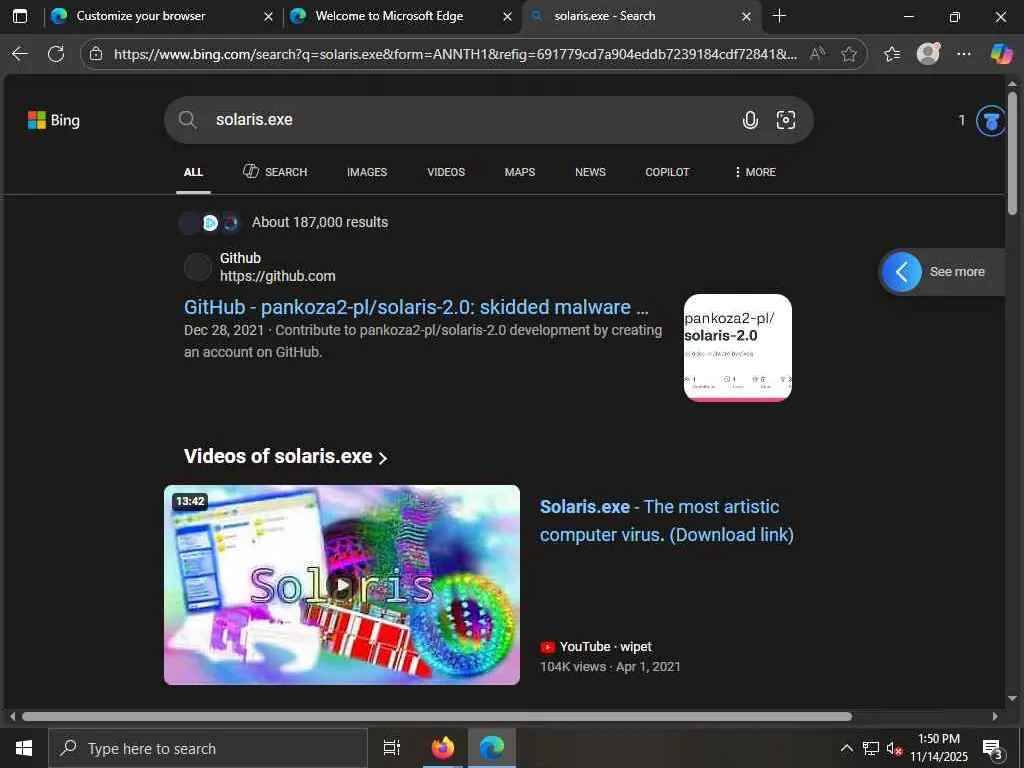Viewport: 1024px width, 768px height.
Task: Start voice search with microphone icon
Action: [x=750, y=120]
